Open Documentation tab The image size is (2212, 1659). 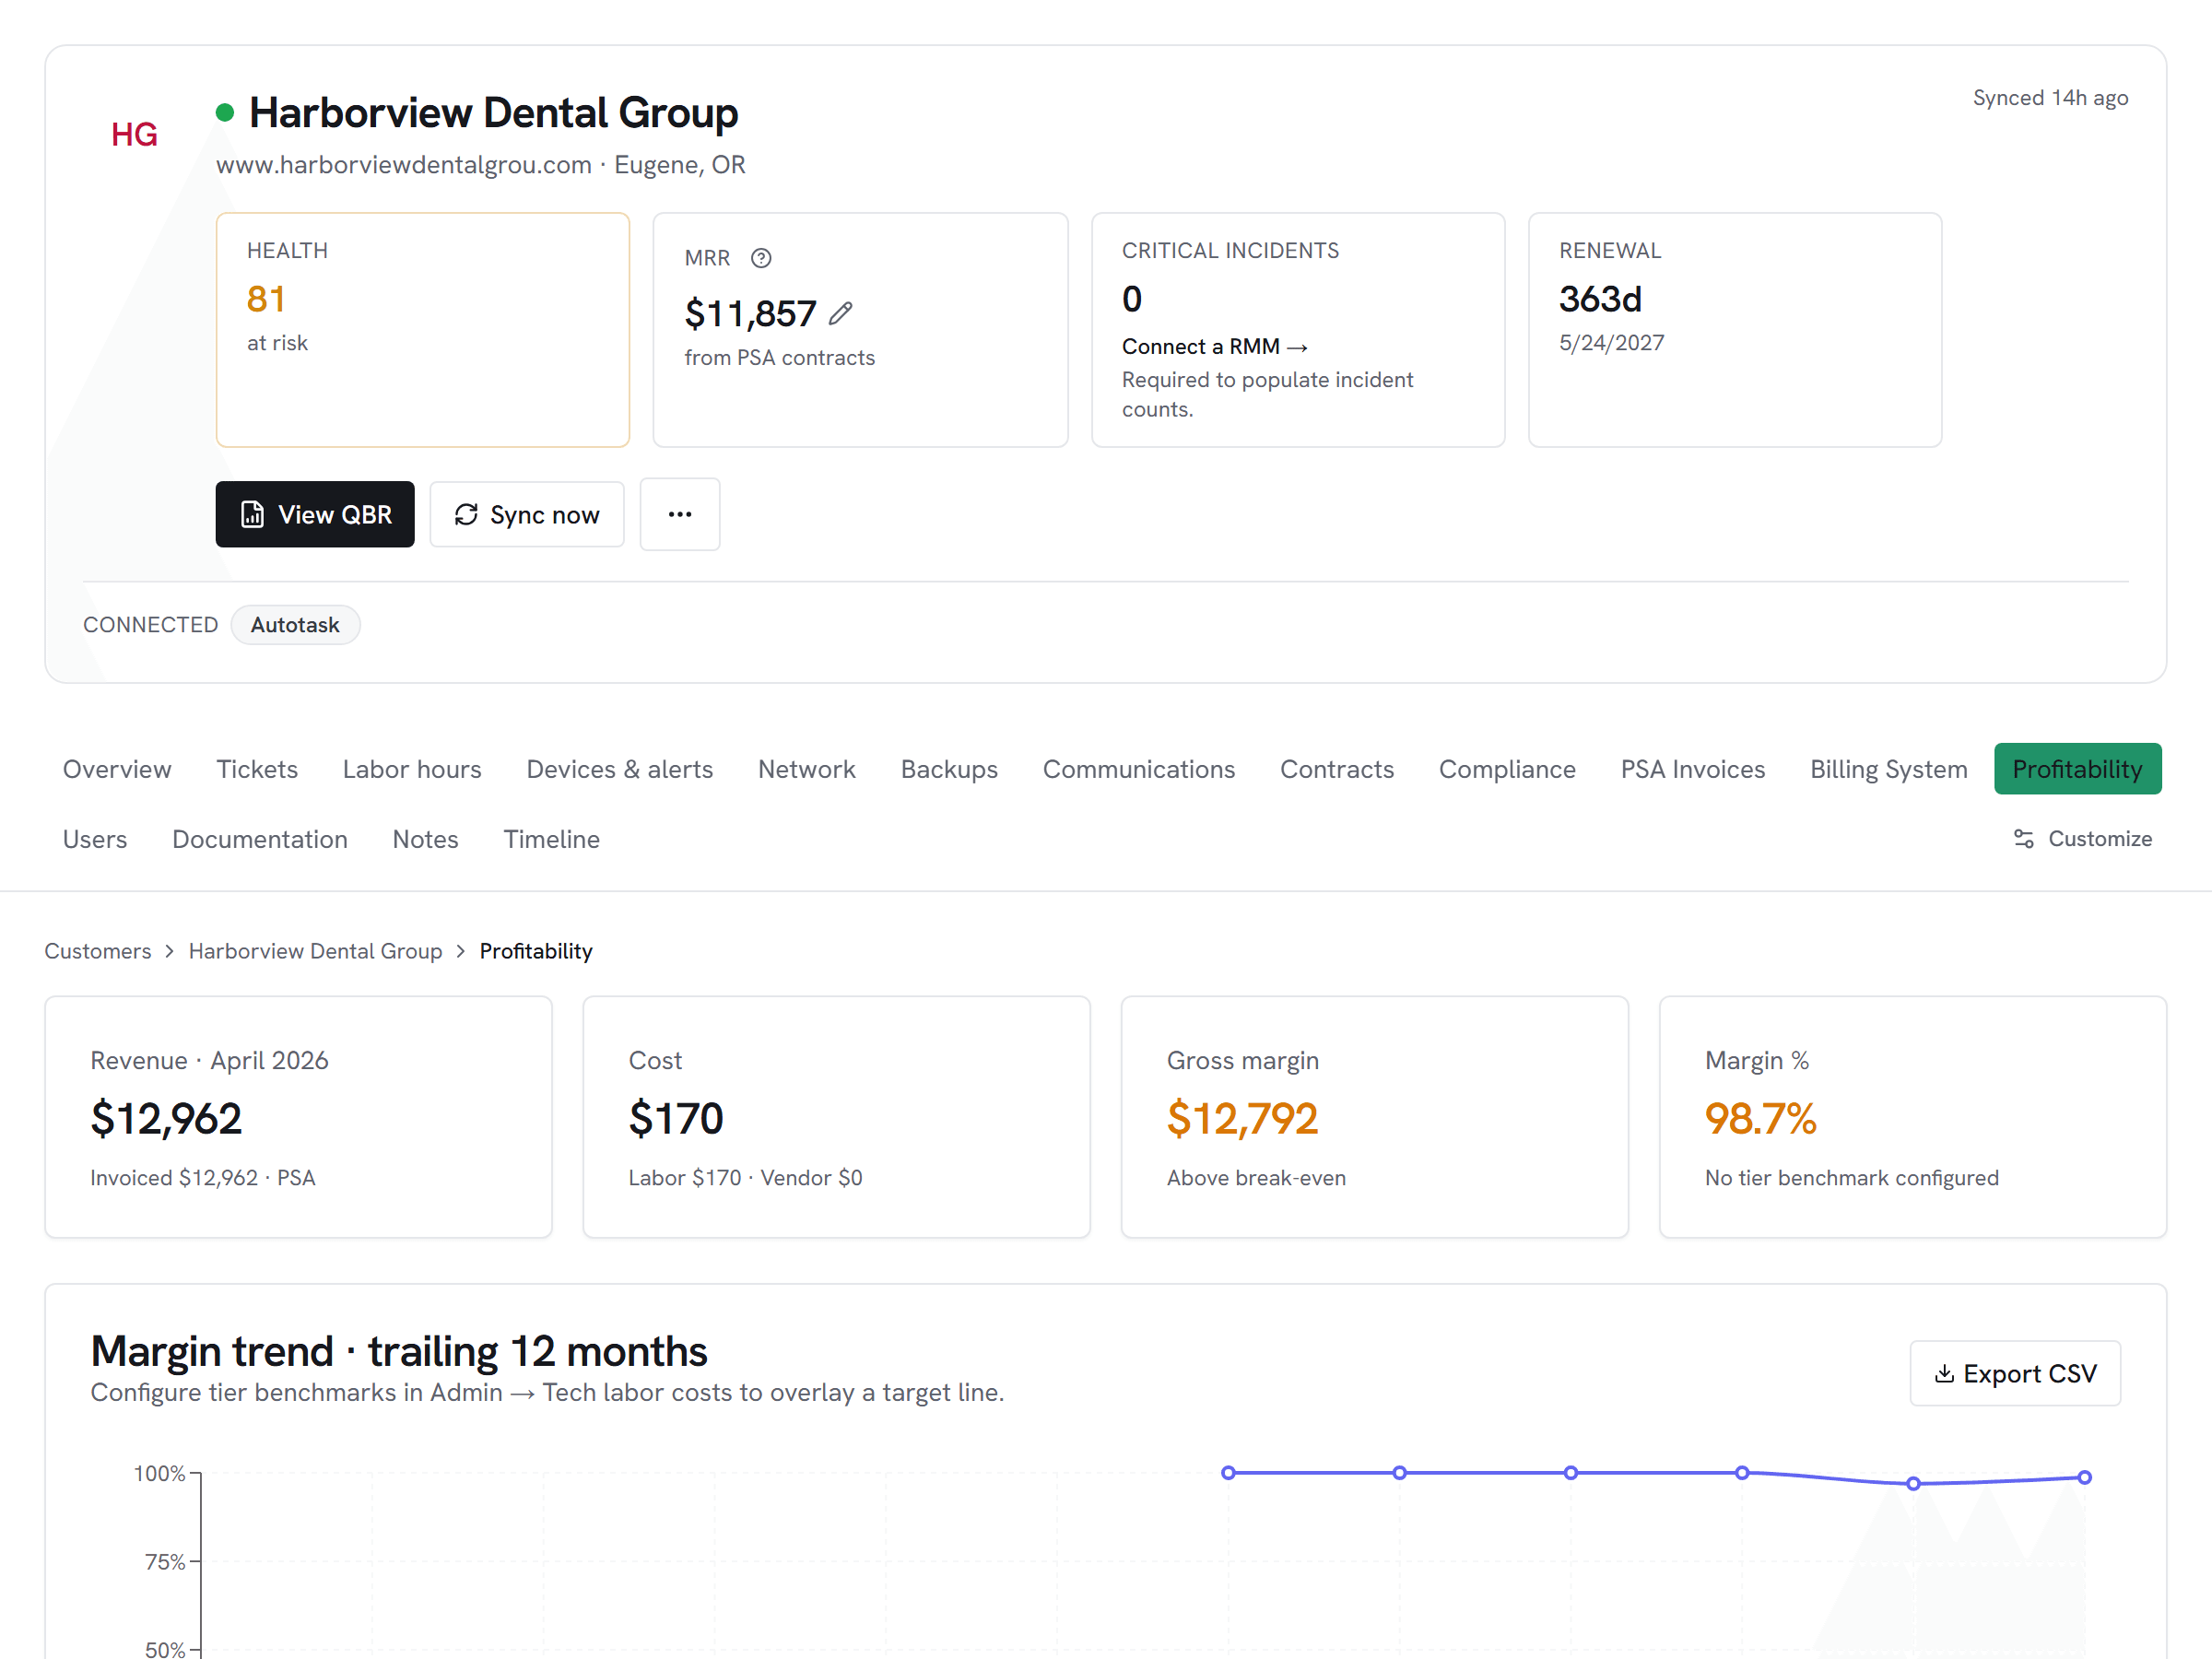pos(260,839)
